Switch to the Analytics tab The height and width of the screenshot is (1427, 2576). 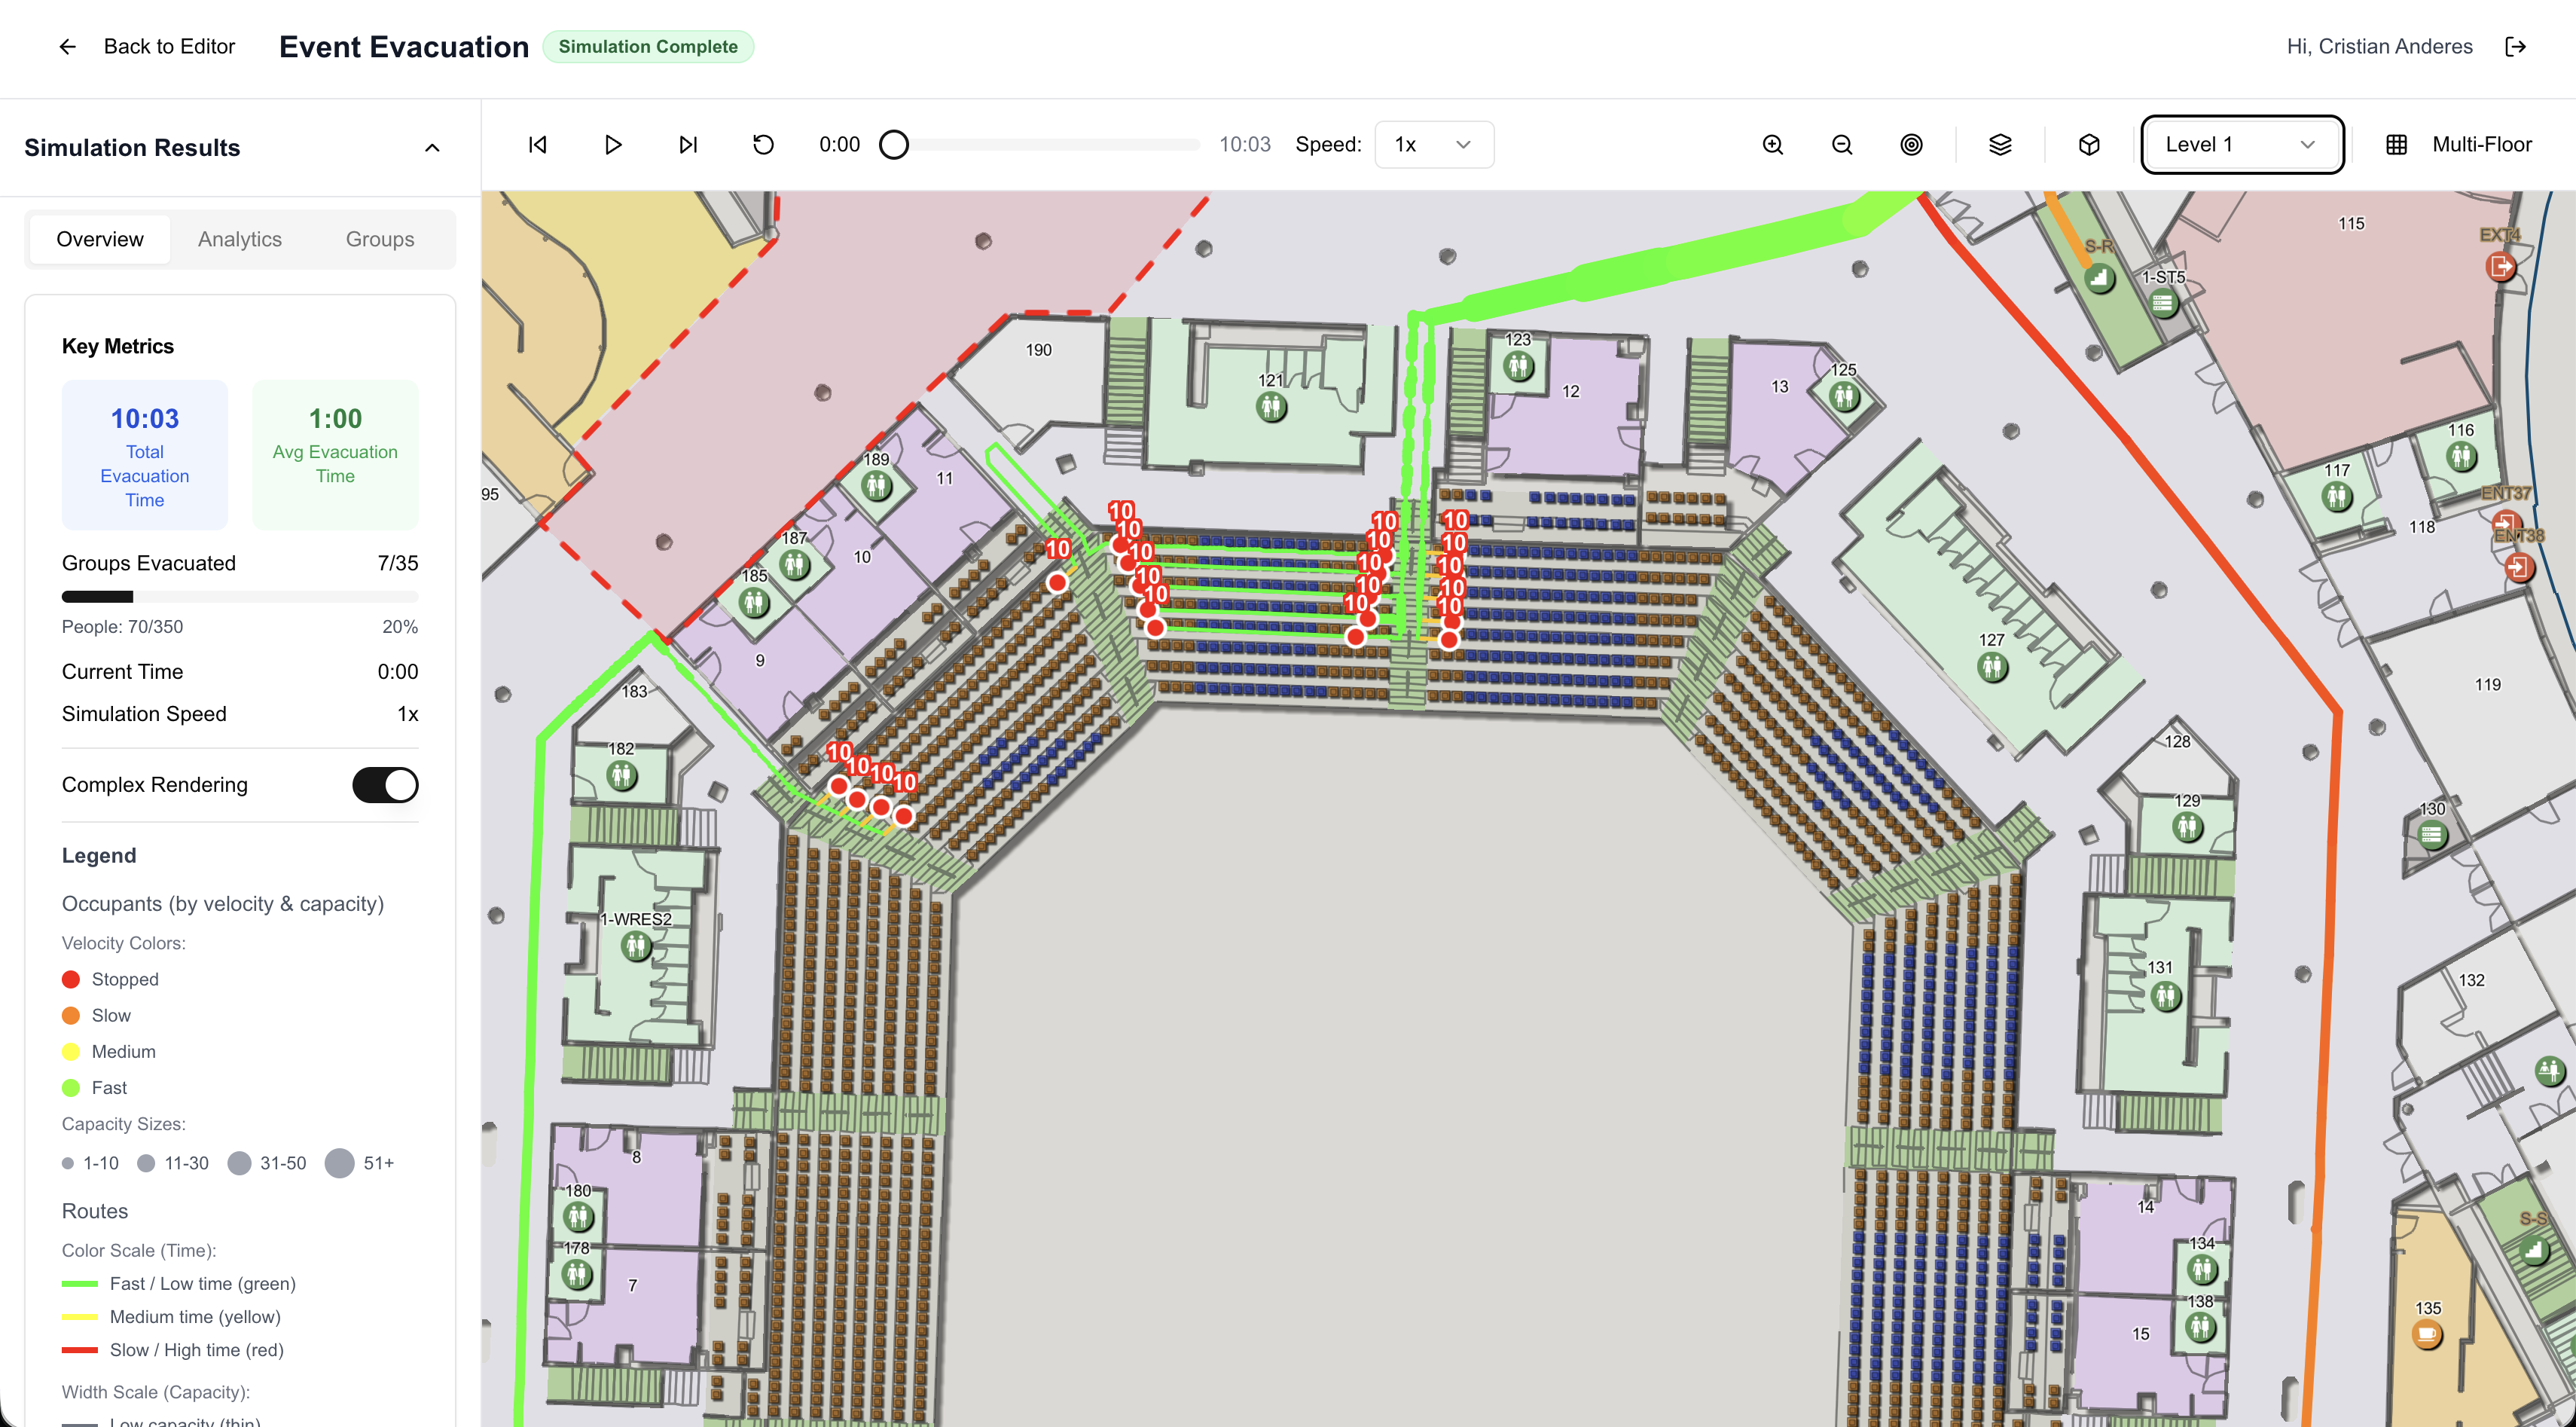coord(240,239)
